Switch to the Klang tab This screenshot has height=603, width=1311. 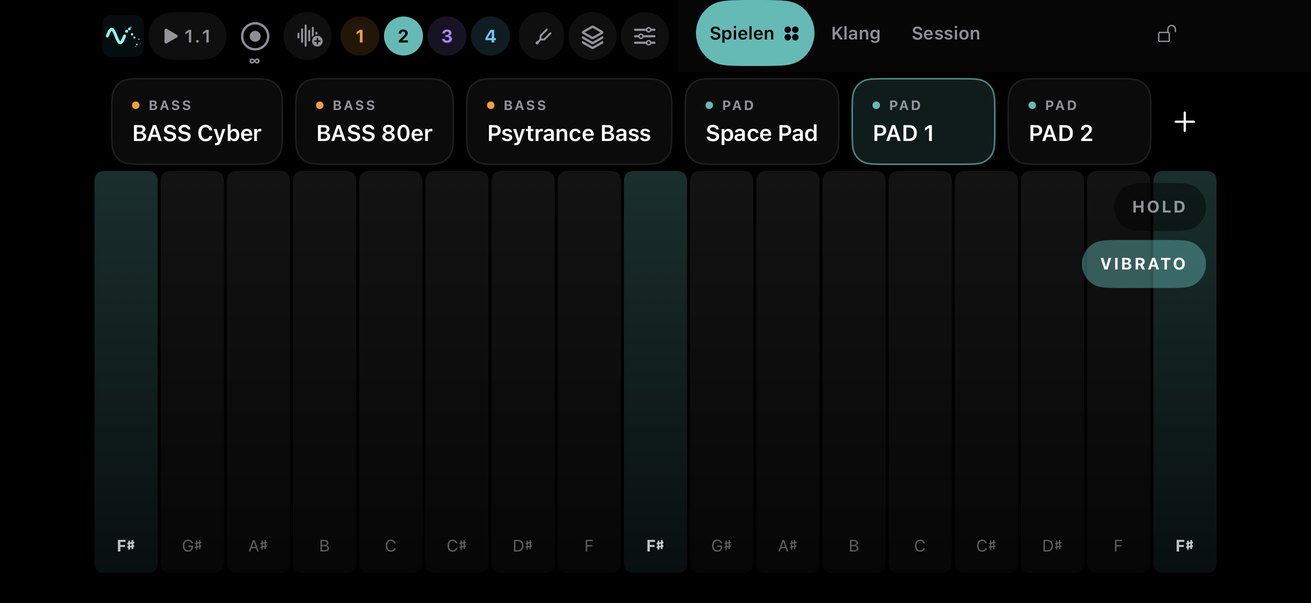[856, 33]
